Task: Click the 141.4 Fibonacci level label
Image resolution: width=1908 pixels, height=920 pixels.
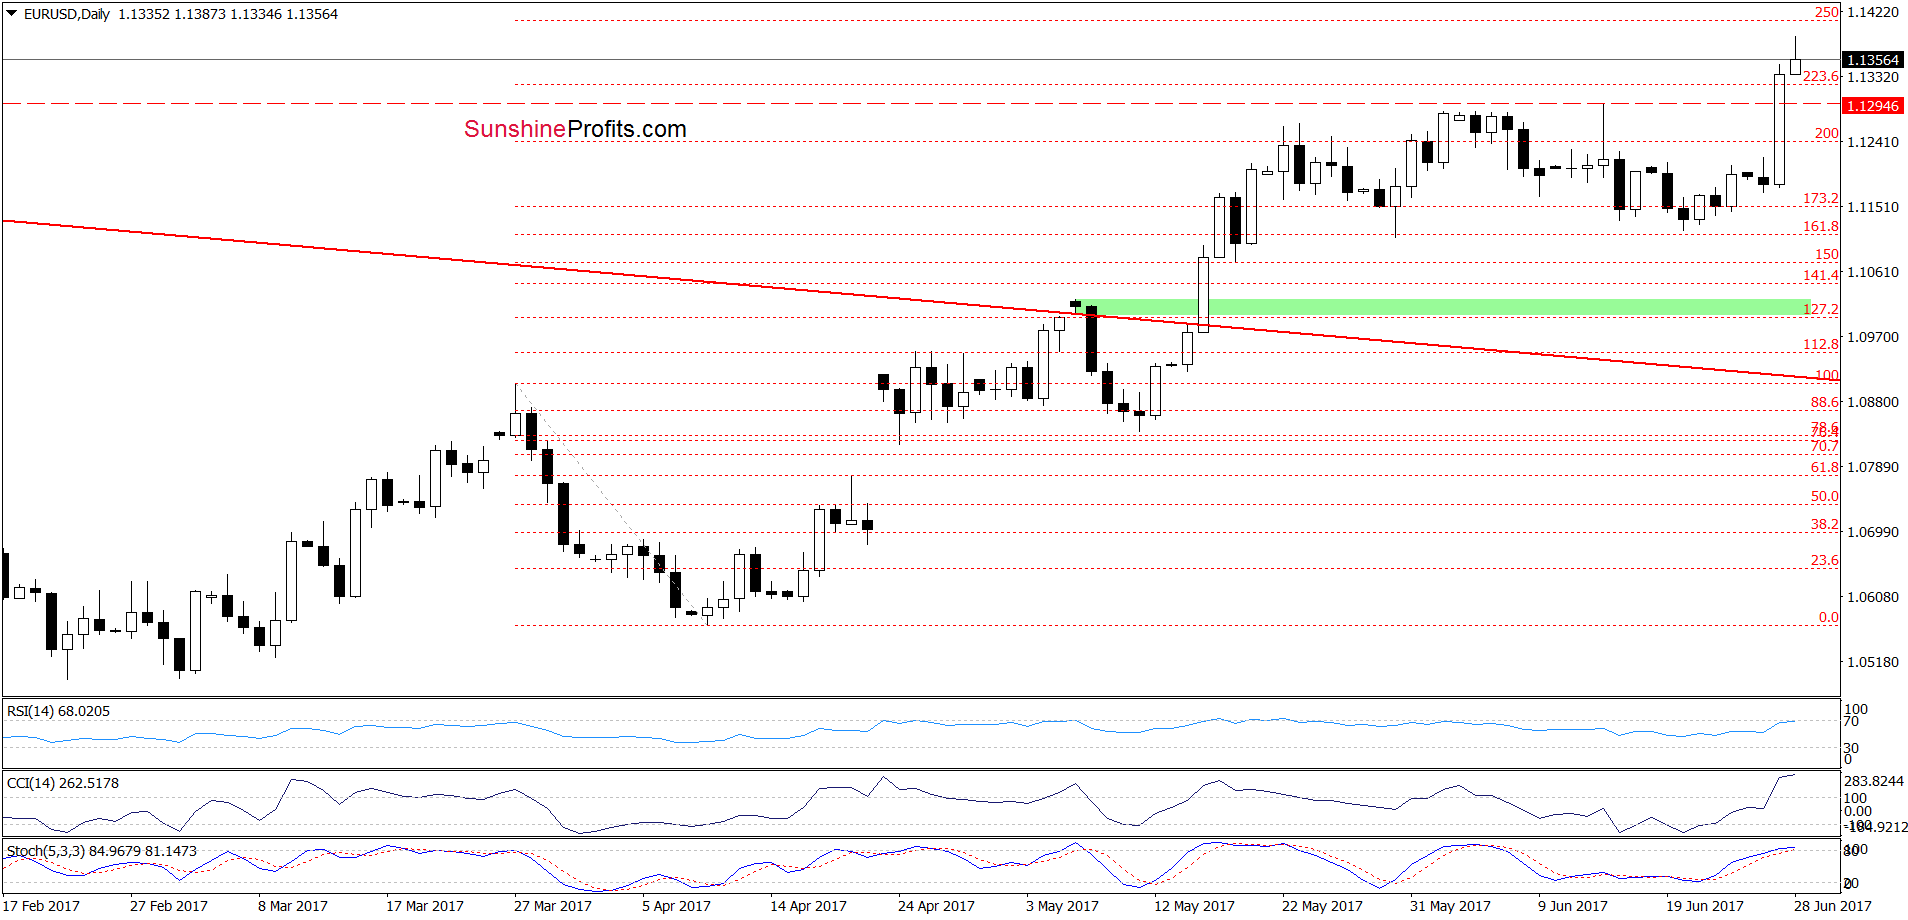Action: (1820, 275)
